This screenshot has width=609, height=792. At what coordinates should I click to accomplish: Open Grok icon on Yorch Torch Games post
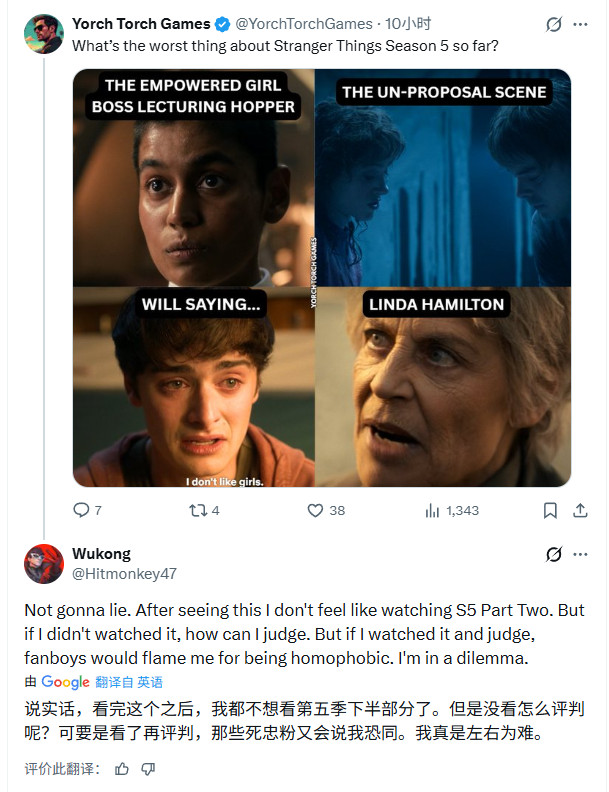pos(554,24)
